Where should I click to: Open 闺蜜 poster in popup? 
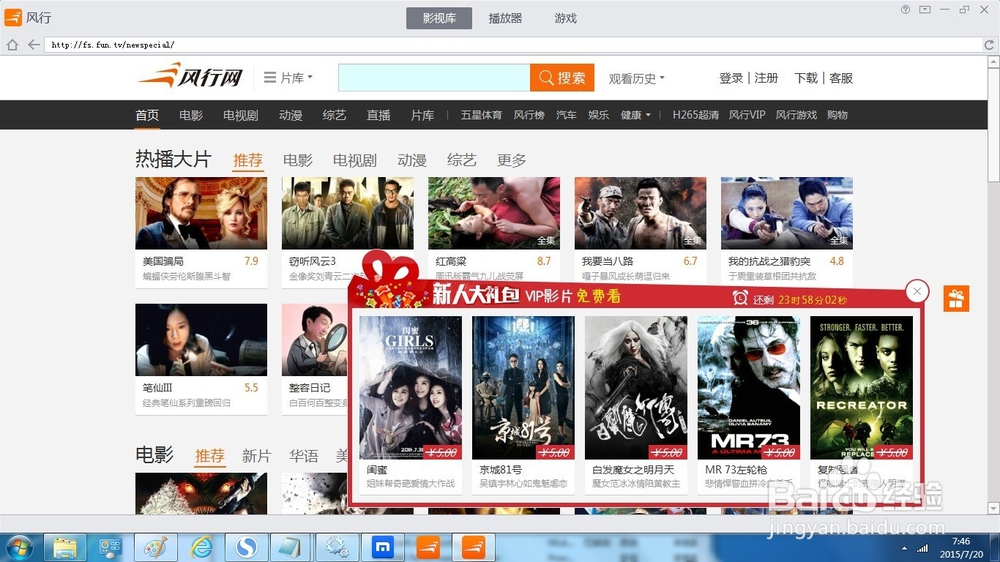pos(410,388)
